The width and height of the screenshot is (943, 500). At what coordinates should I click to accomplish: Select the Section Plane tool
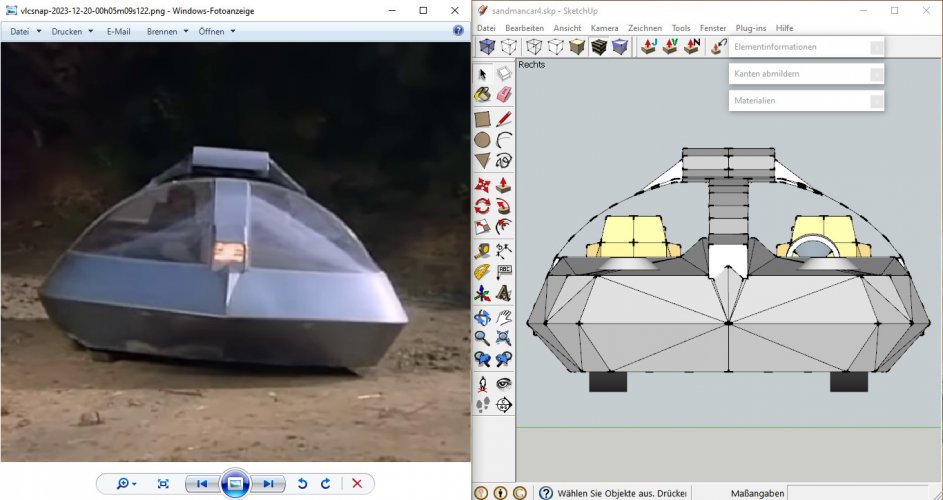(503, 405)
